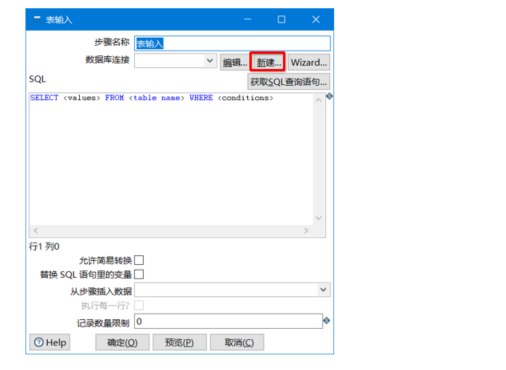Click the 行1 列0 status text
This screenshot has width=506, height=370.
point(44,246)
